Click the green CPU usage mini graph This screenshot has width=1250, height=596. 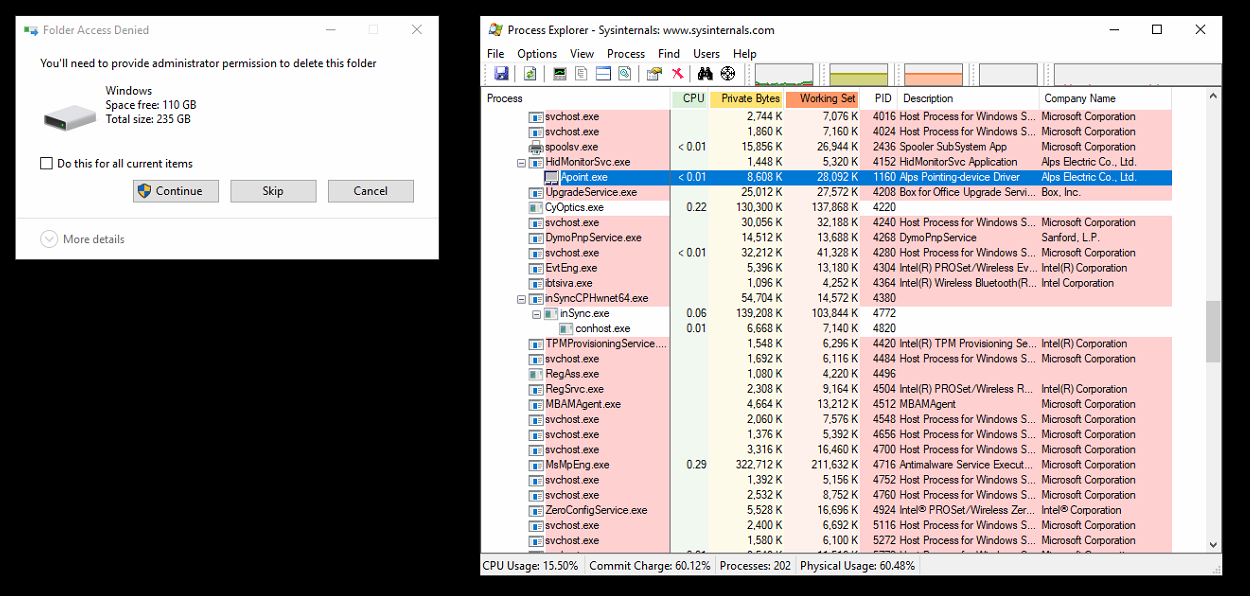pyautogui.click(x=785, y=75)
